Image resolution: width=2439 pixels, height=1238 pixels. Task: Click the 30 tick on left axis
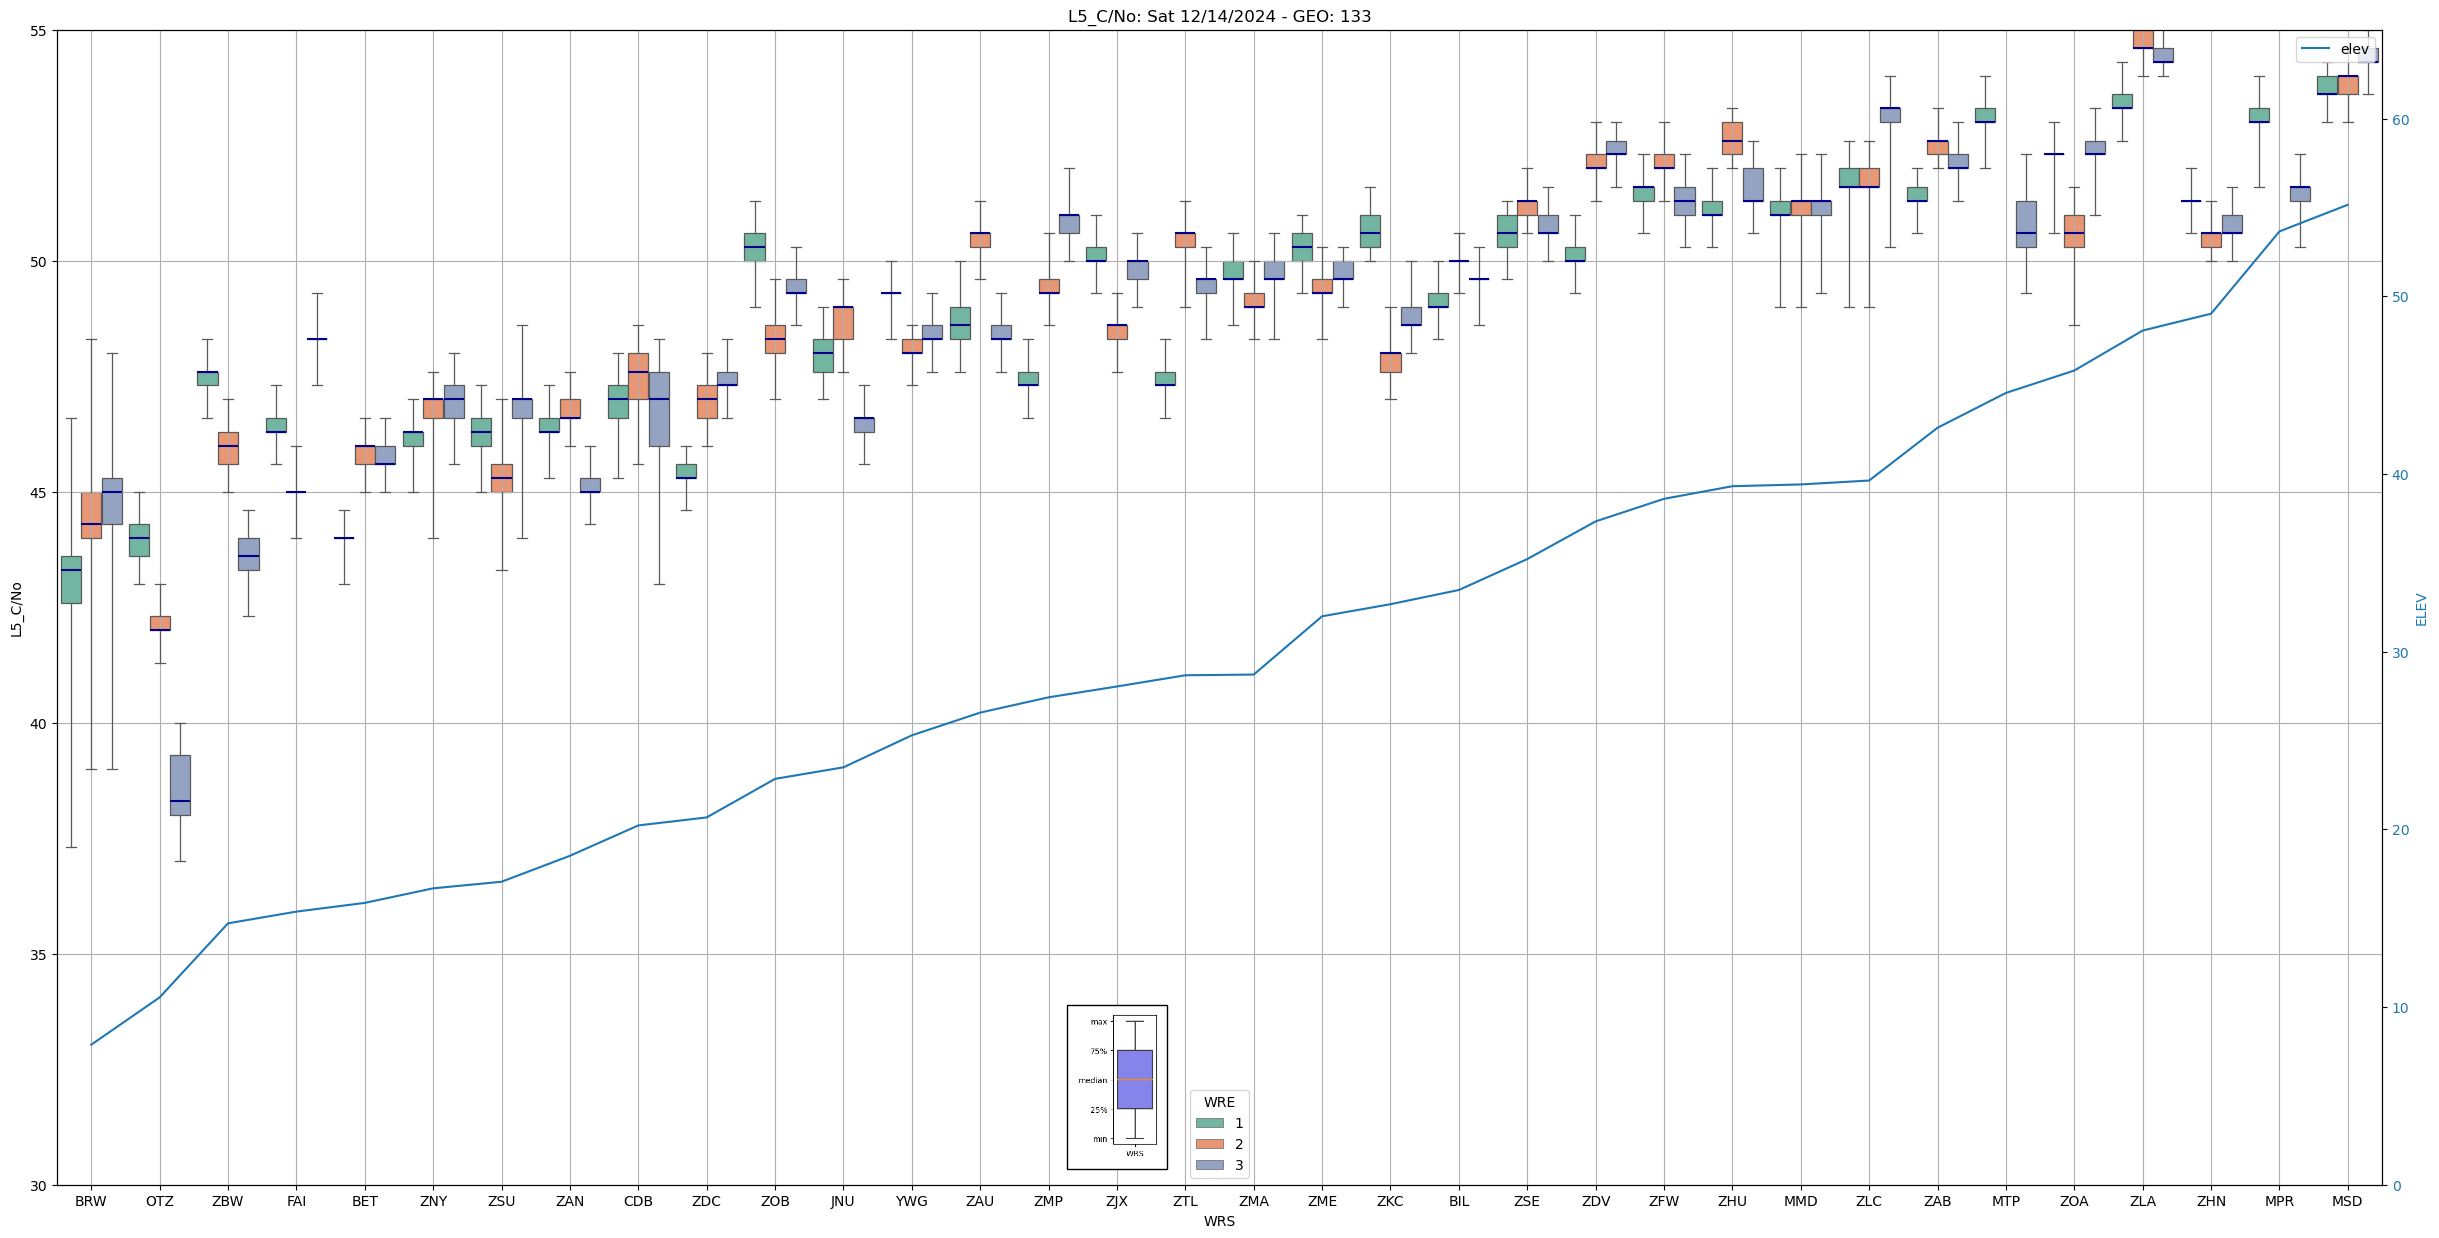pyautogui.click(x=39, y=1186)
